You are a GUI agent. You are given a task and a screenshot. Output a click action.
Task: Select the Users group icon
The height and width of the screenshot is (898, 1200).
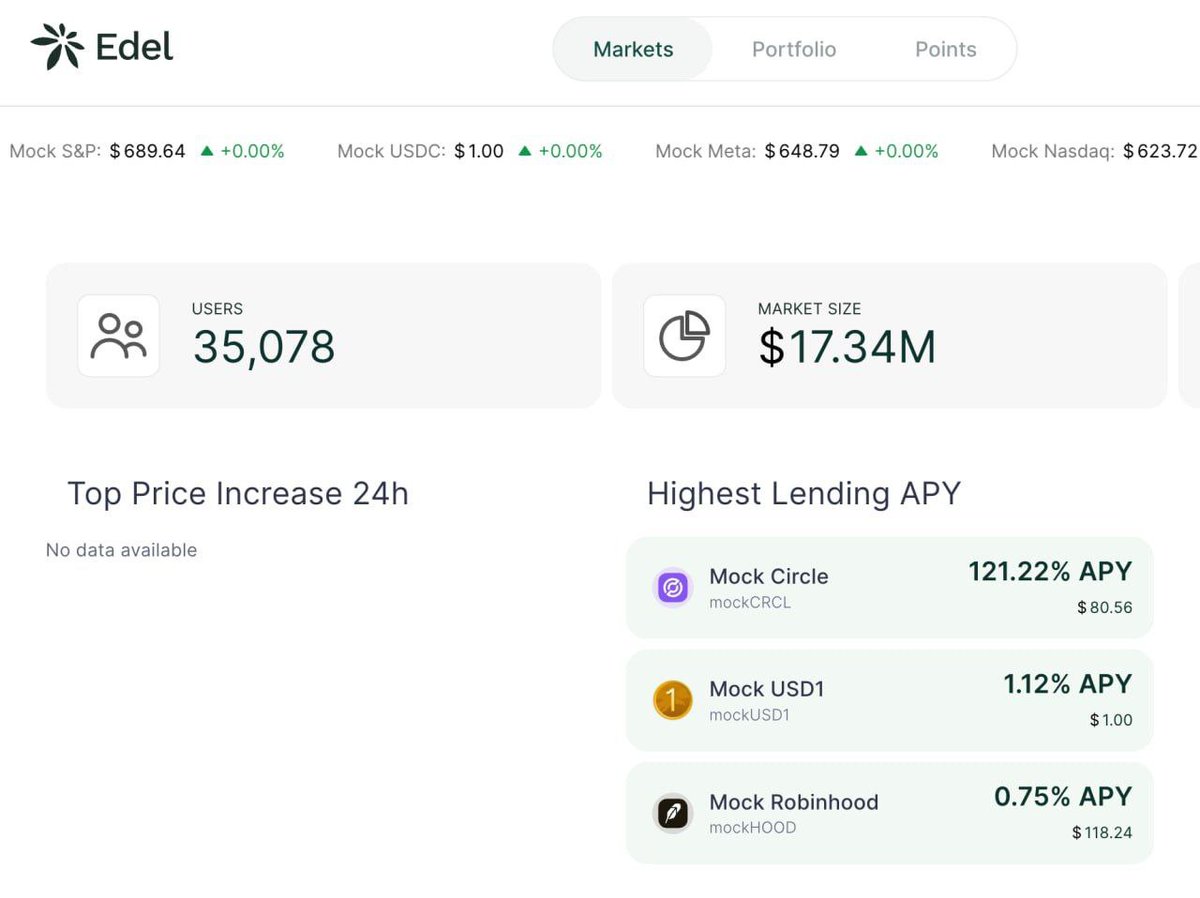pos(118,336)
